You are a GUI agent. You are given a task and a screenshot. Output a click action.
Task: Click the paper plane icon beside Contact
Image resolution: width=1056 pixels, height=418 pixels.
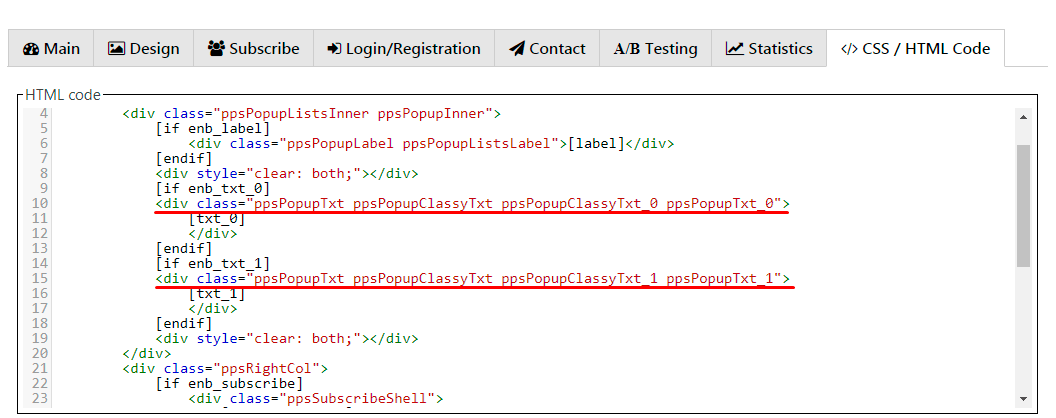pyautogui.click(x=516, y=49)
